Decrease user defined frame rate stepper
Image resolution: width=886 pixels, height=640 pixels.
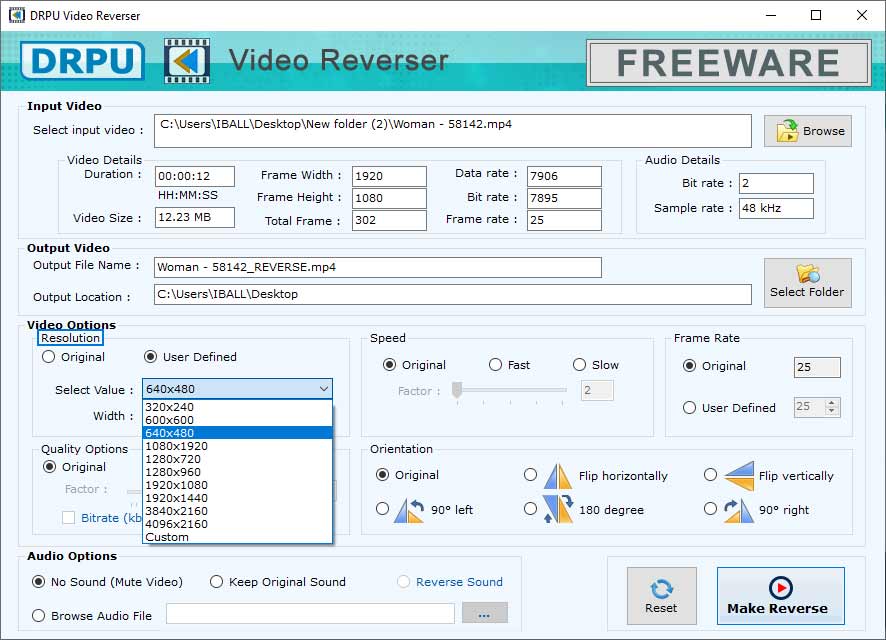pyautogui.click(x=831, y=412)
